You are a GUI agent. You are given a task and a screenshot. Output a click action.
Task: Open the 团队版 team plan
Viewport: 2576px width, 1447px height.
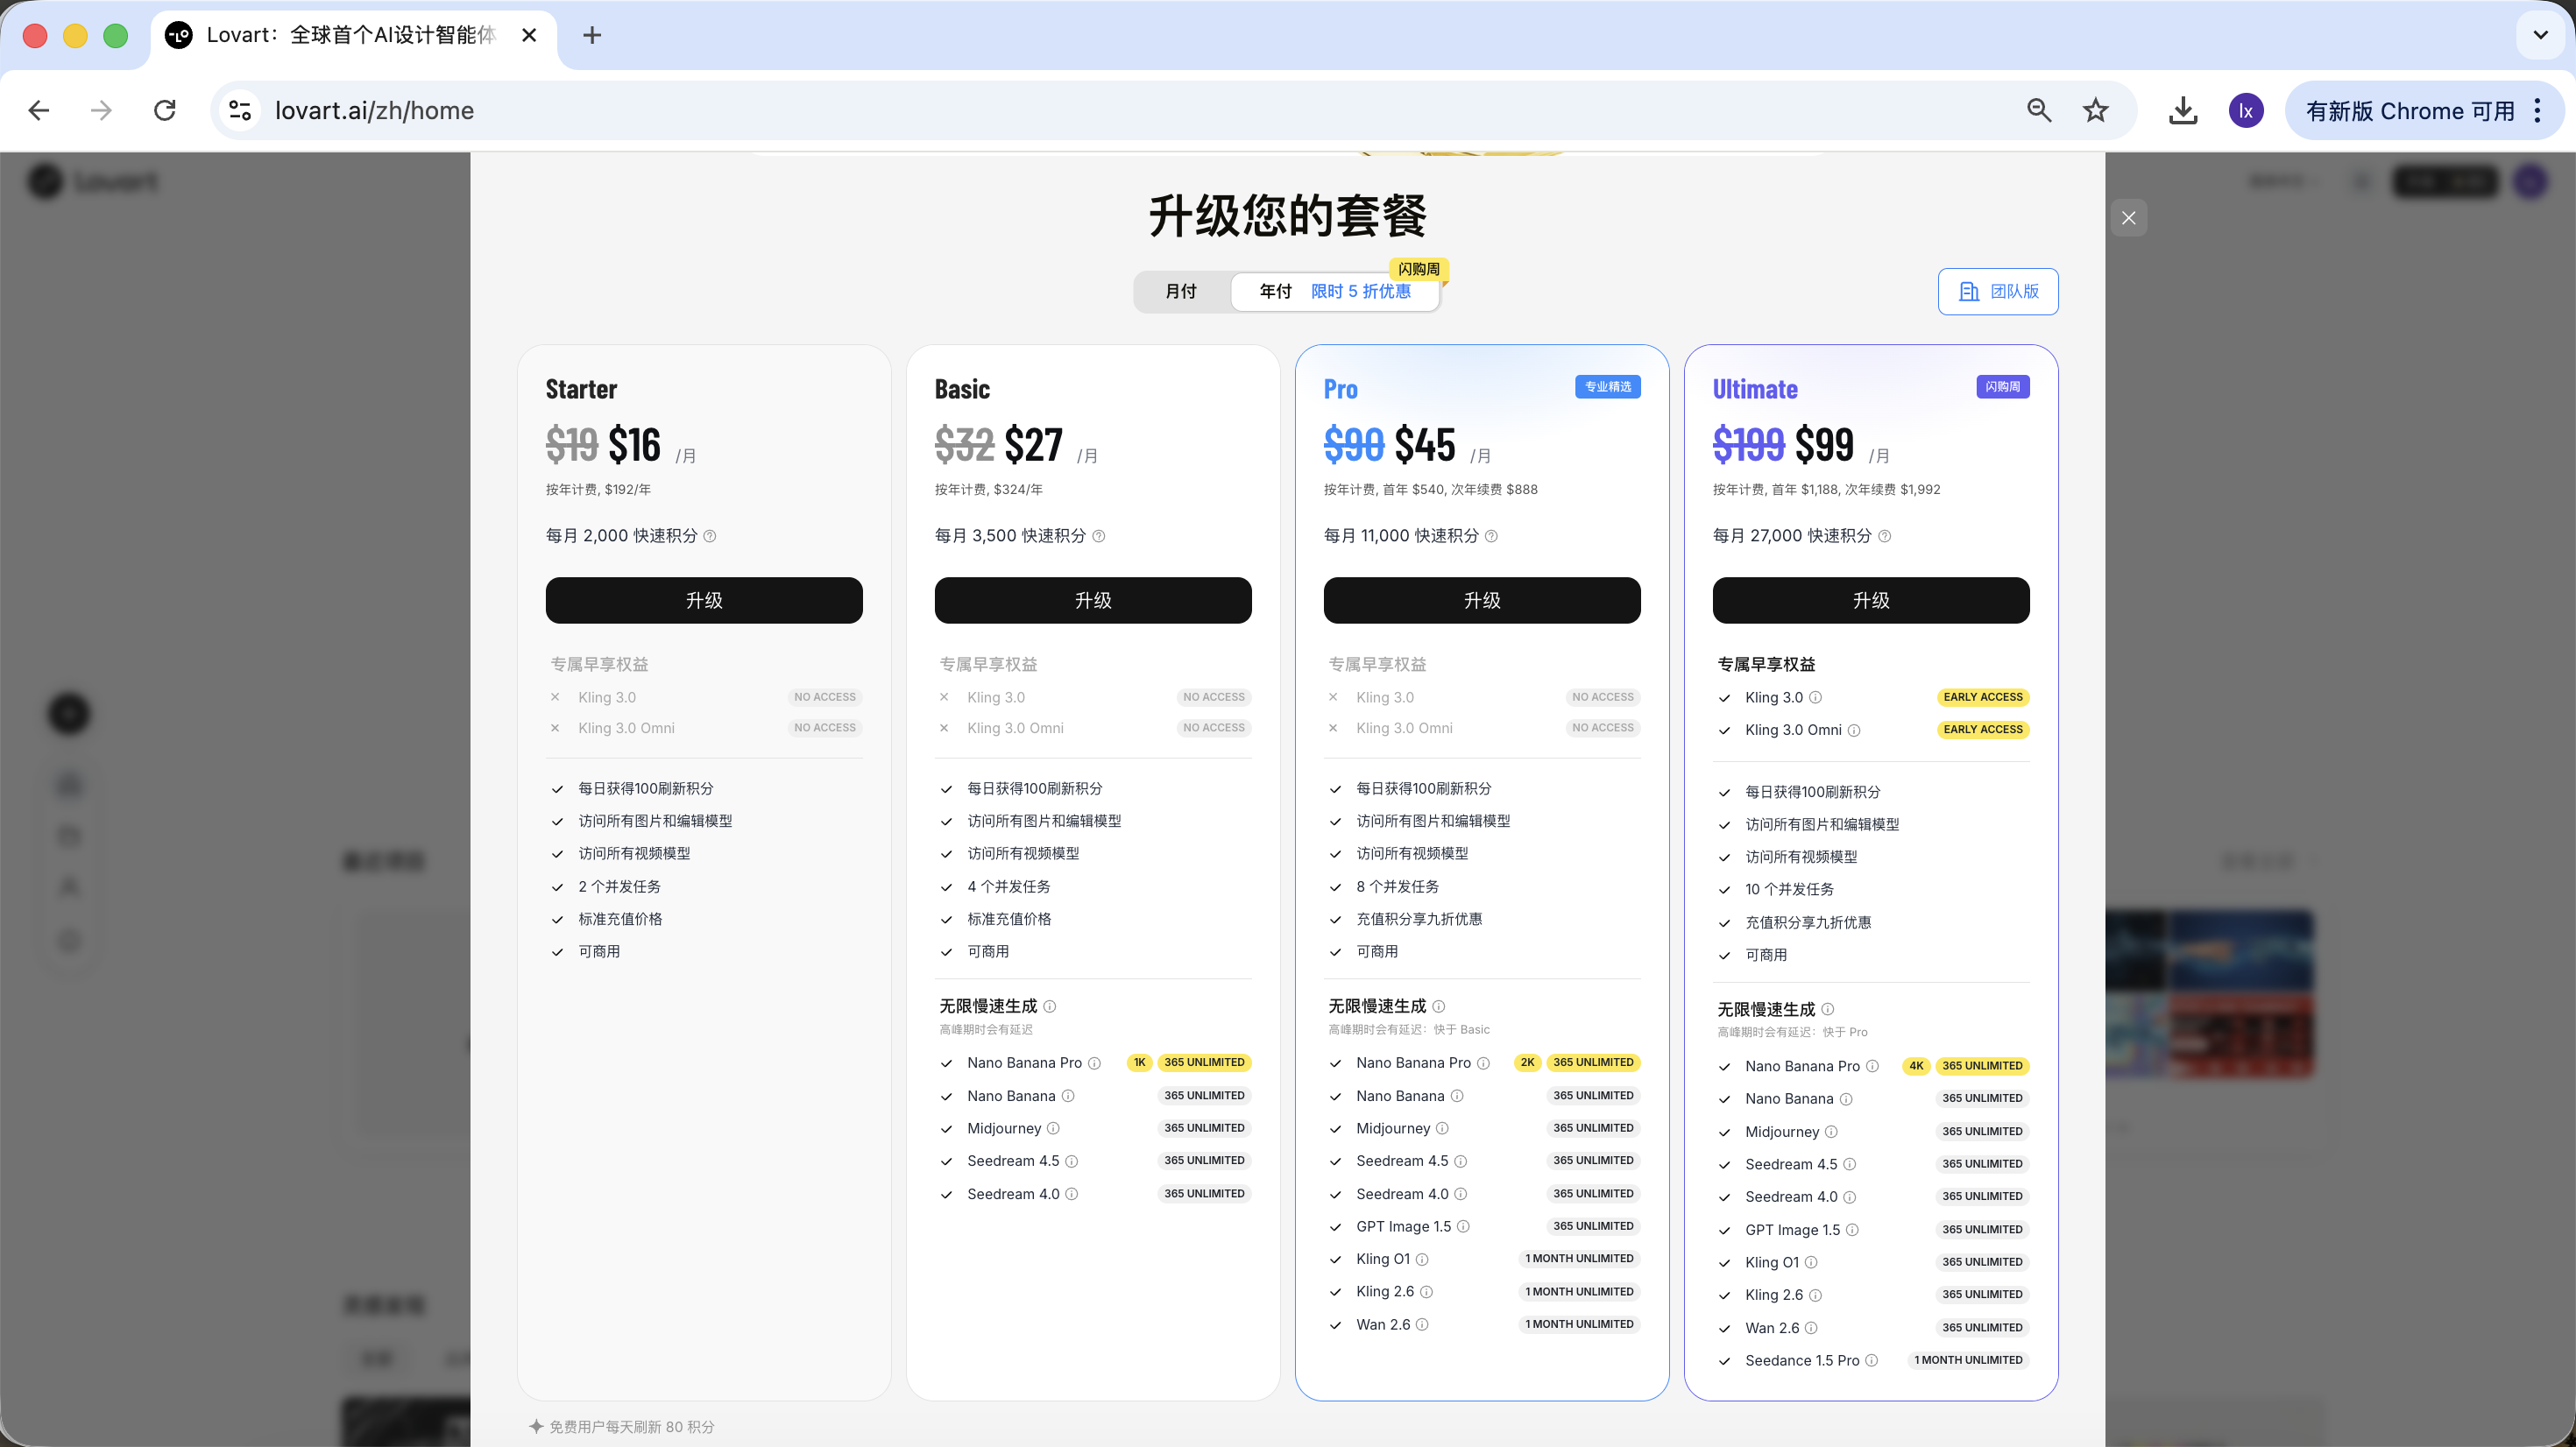click(x=1997, y=291)
